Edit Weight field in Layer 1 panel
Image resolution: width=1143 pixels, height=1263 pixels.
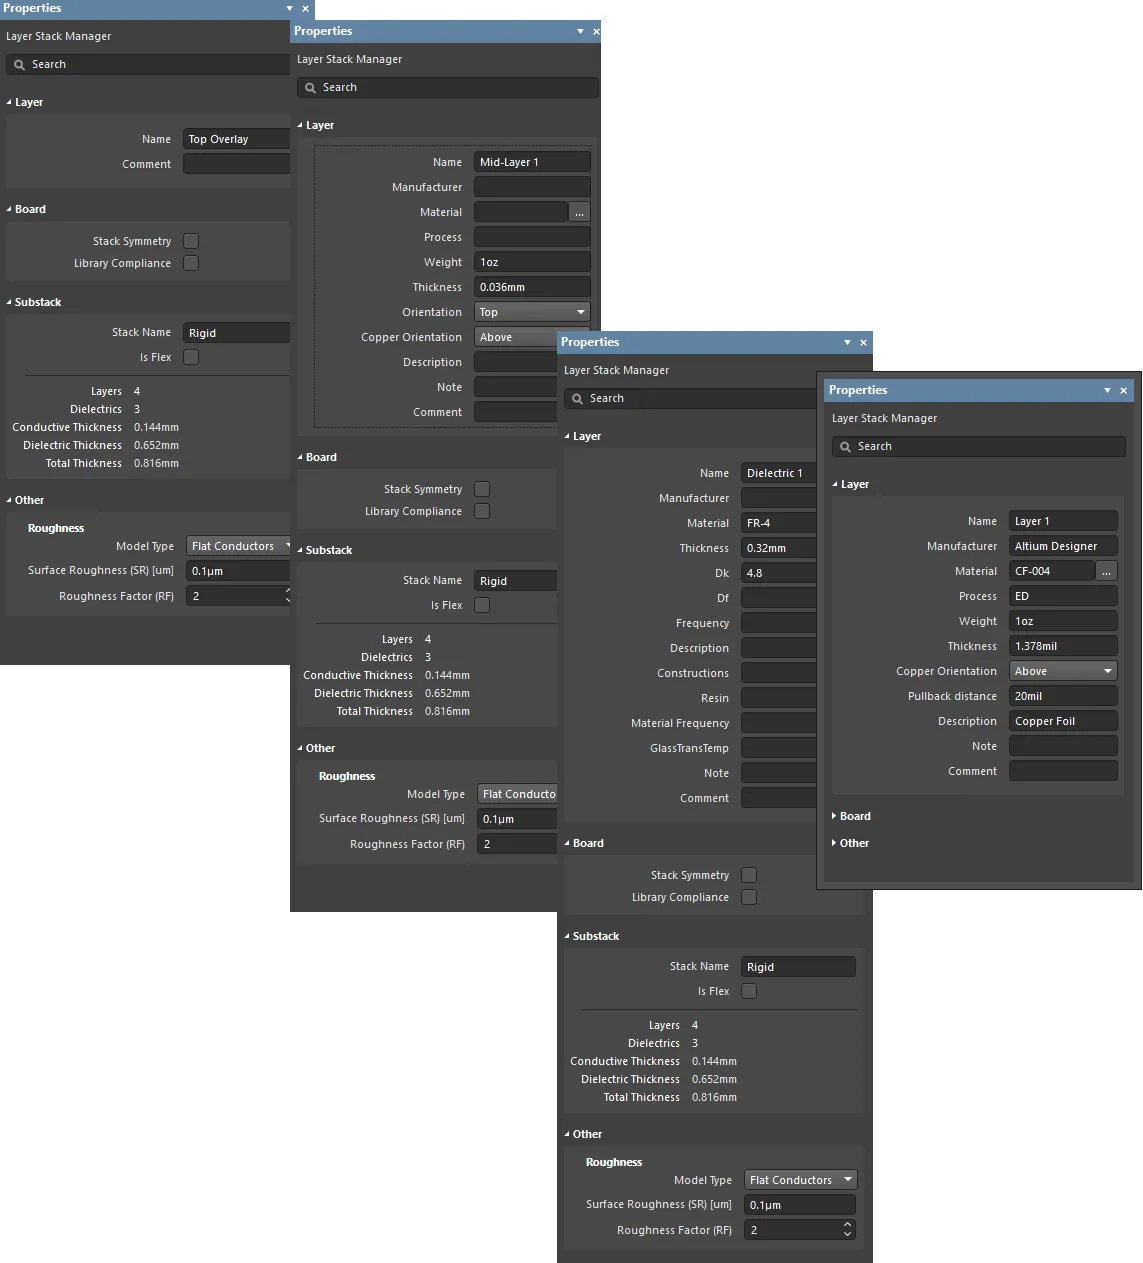pos(1063,621)
